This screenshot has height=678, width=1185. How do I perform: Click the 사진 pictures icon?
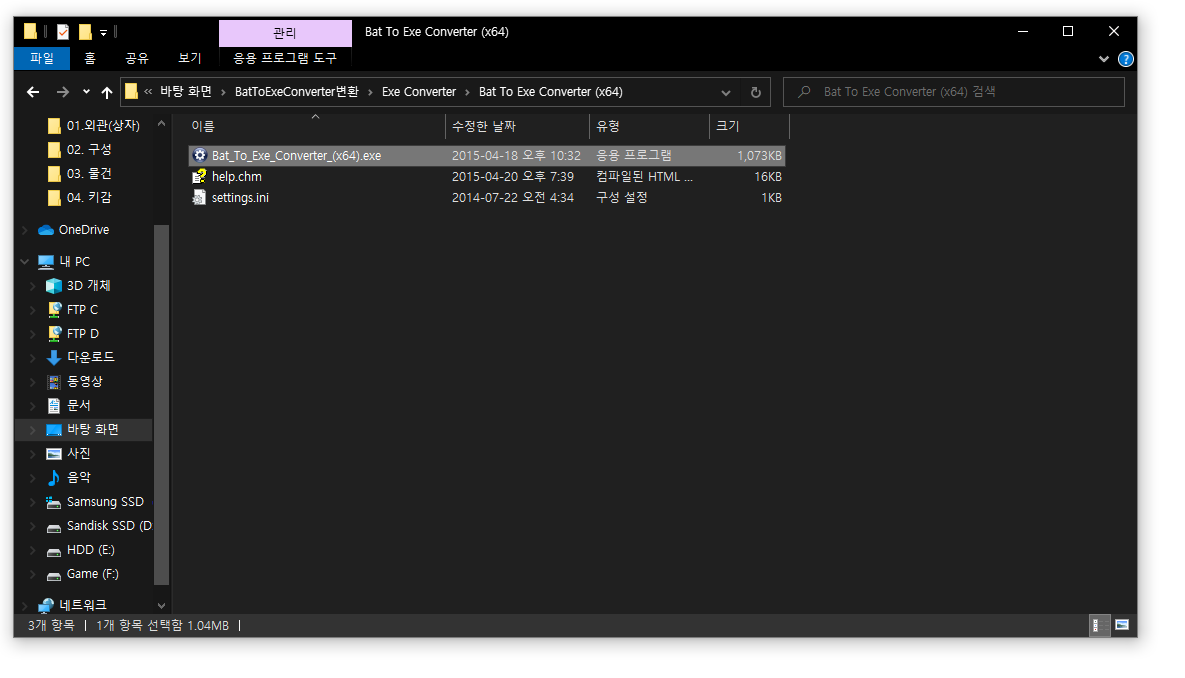(x=54, y=454)
